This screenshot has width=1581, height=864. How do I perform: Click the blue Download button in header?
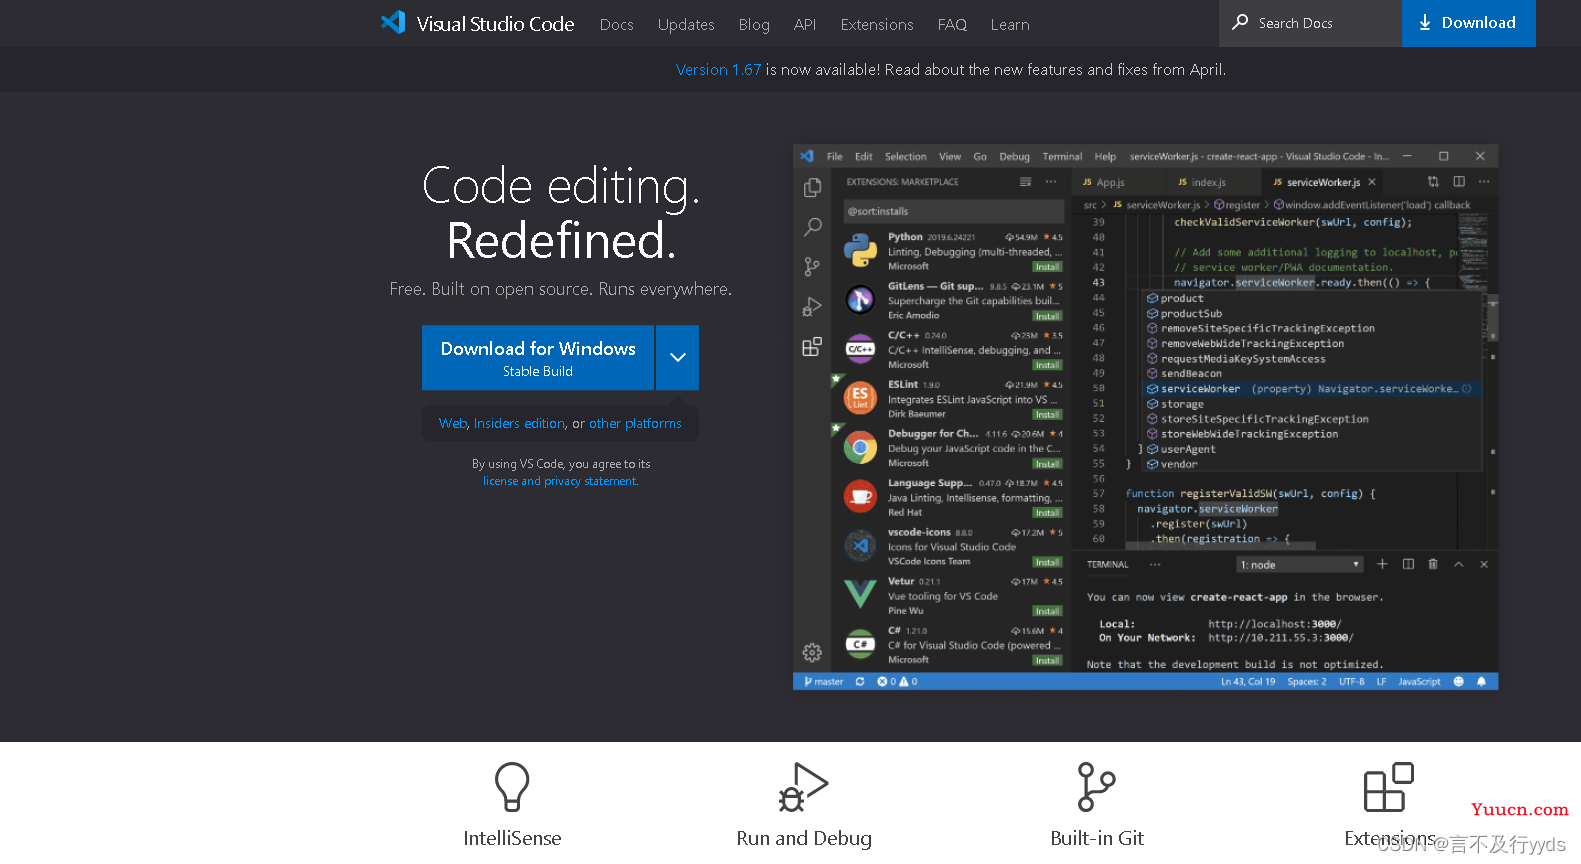tap(1468, 23)
